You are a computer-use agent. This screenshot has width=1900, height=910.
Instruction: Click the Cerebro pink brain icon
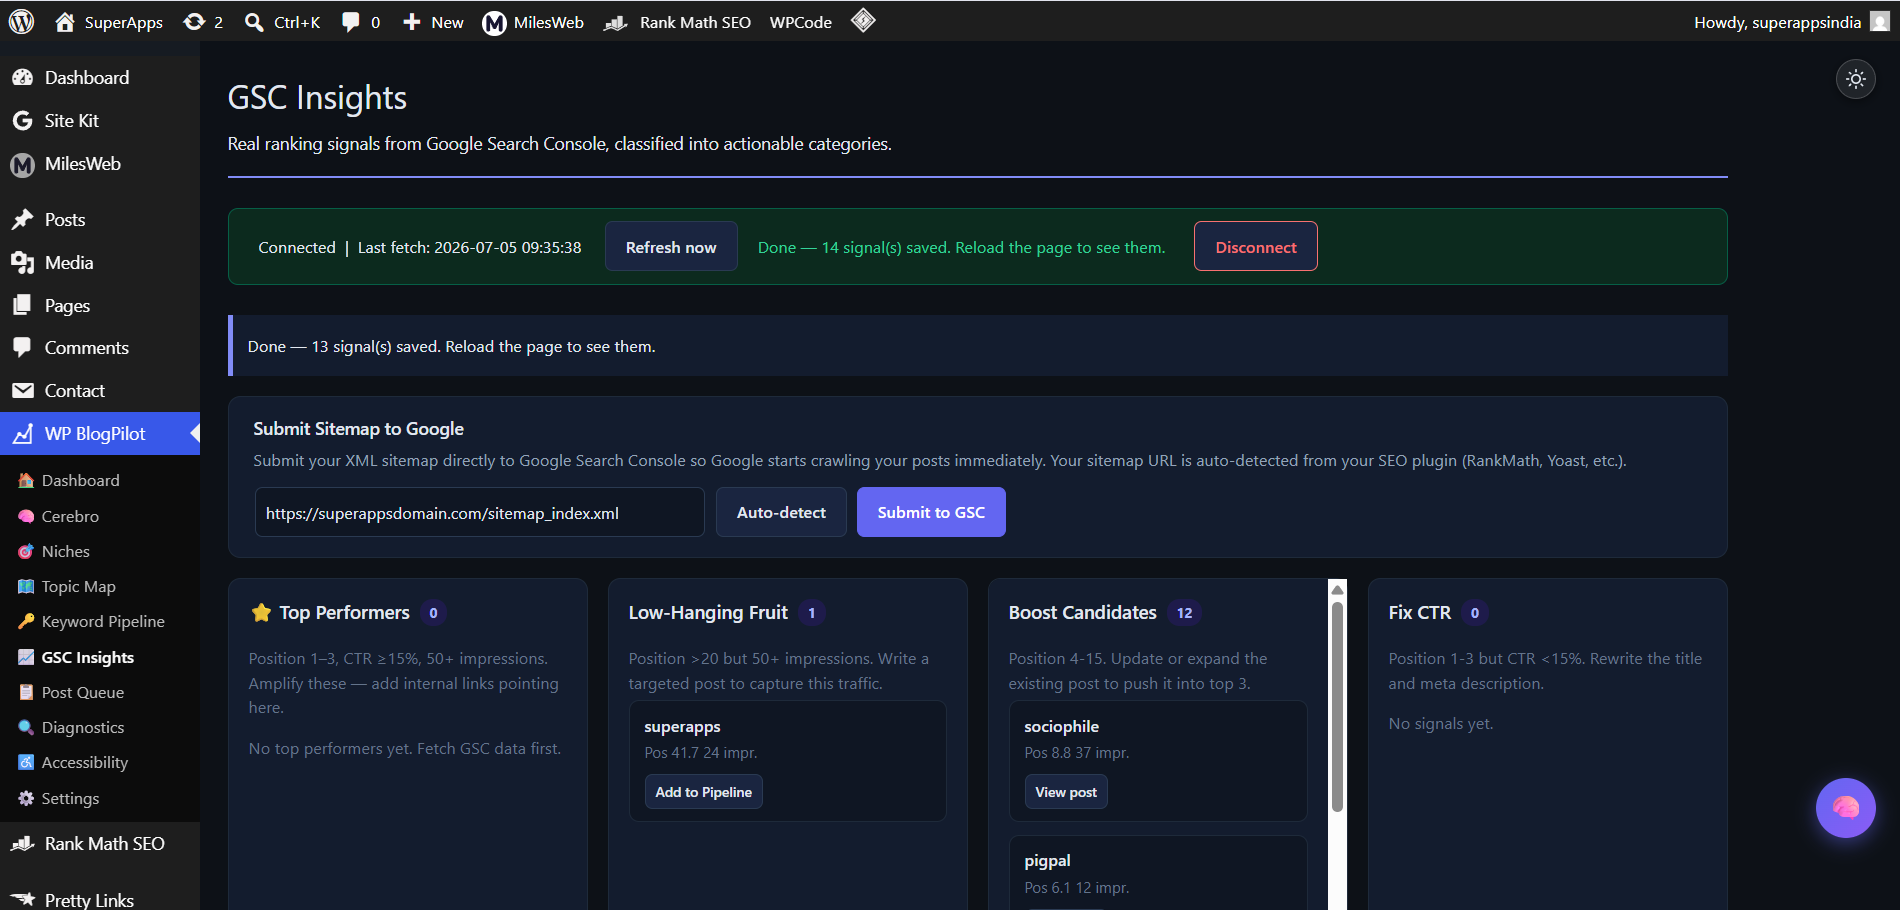pos(26,517)
